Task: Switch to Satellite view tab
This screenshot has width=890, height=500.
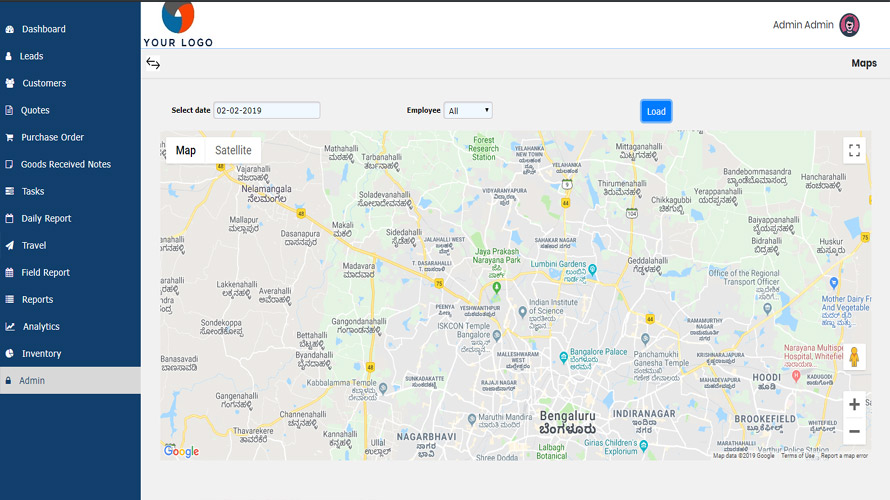Action: (x=233, y=150)
